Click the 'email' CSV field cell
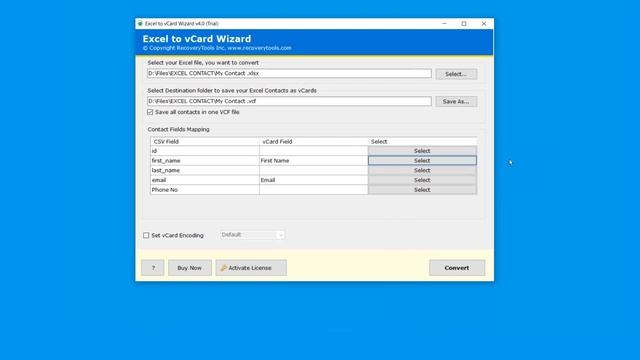Viewport: 640px width, 360px height. coord(204,180)
